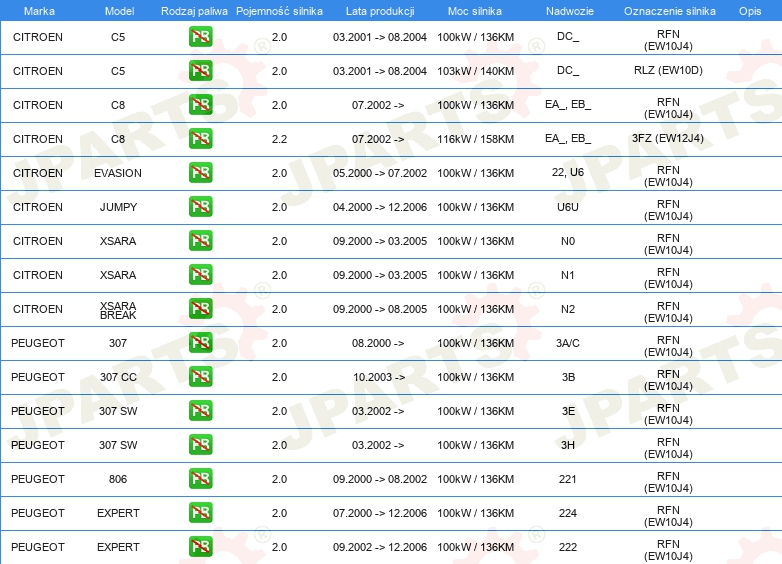Click production date 08.2000 ->

tap(378, 343)
